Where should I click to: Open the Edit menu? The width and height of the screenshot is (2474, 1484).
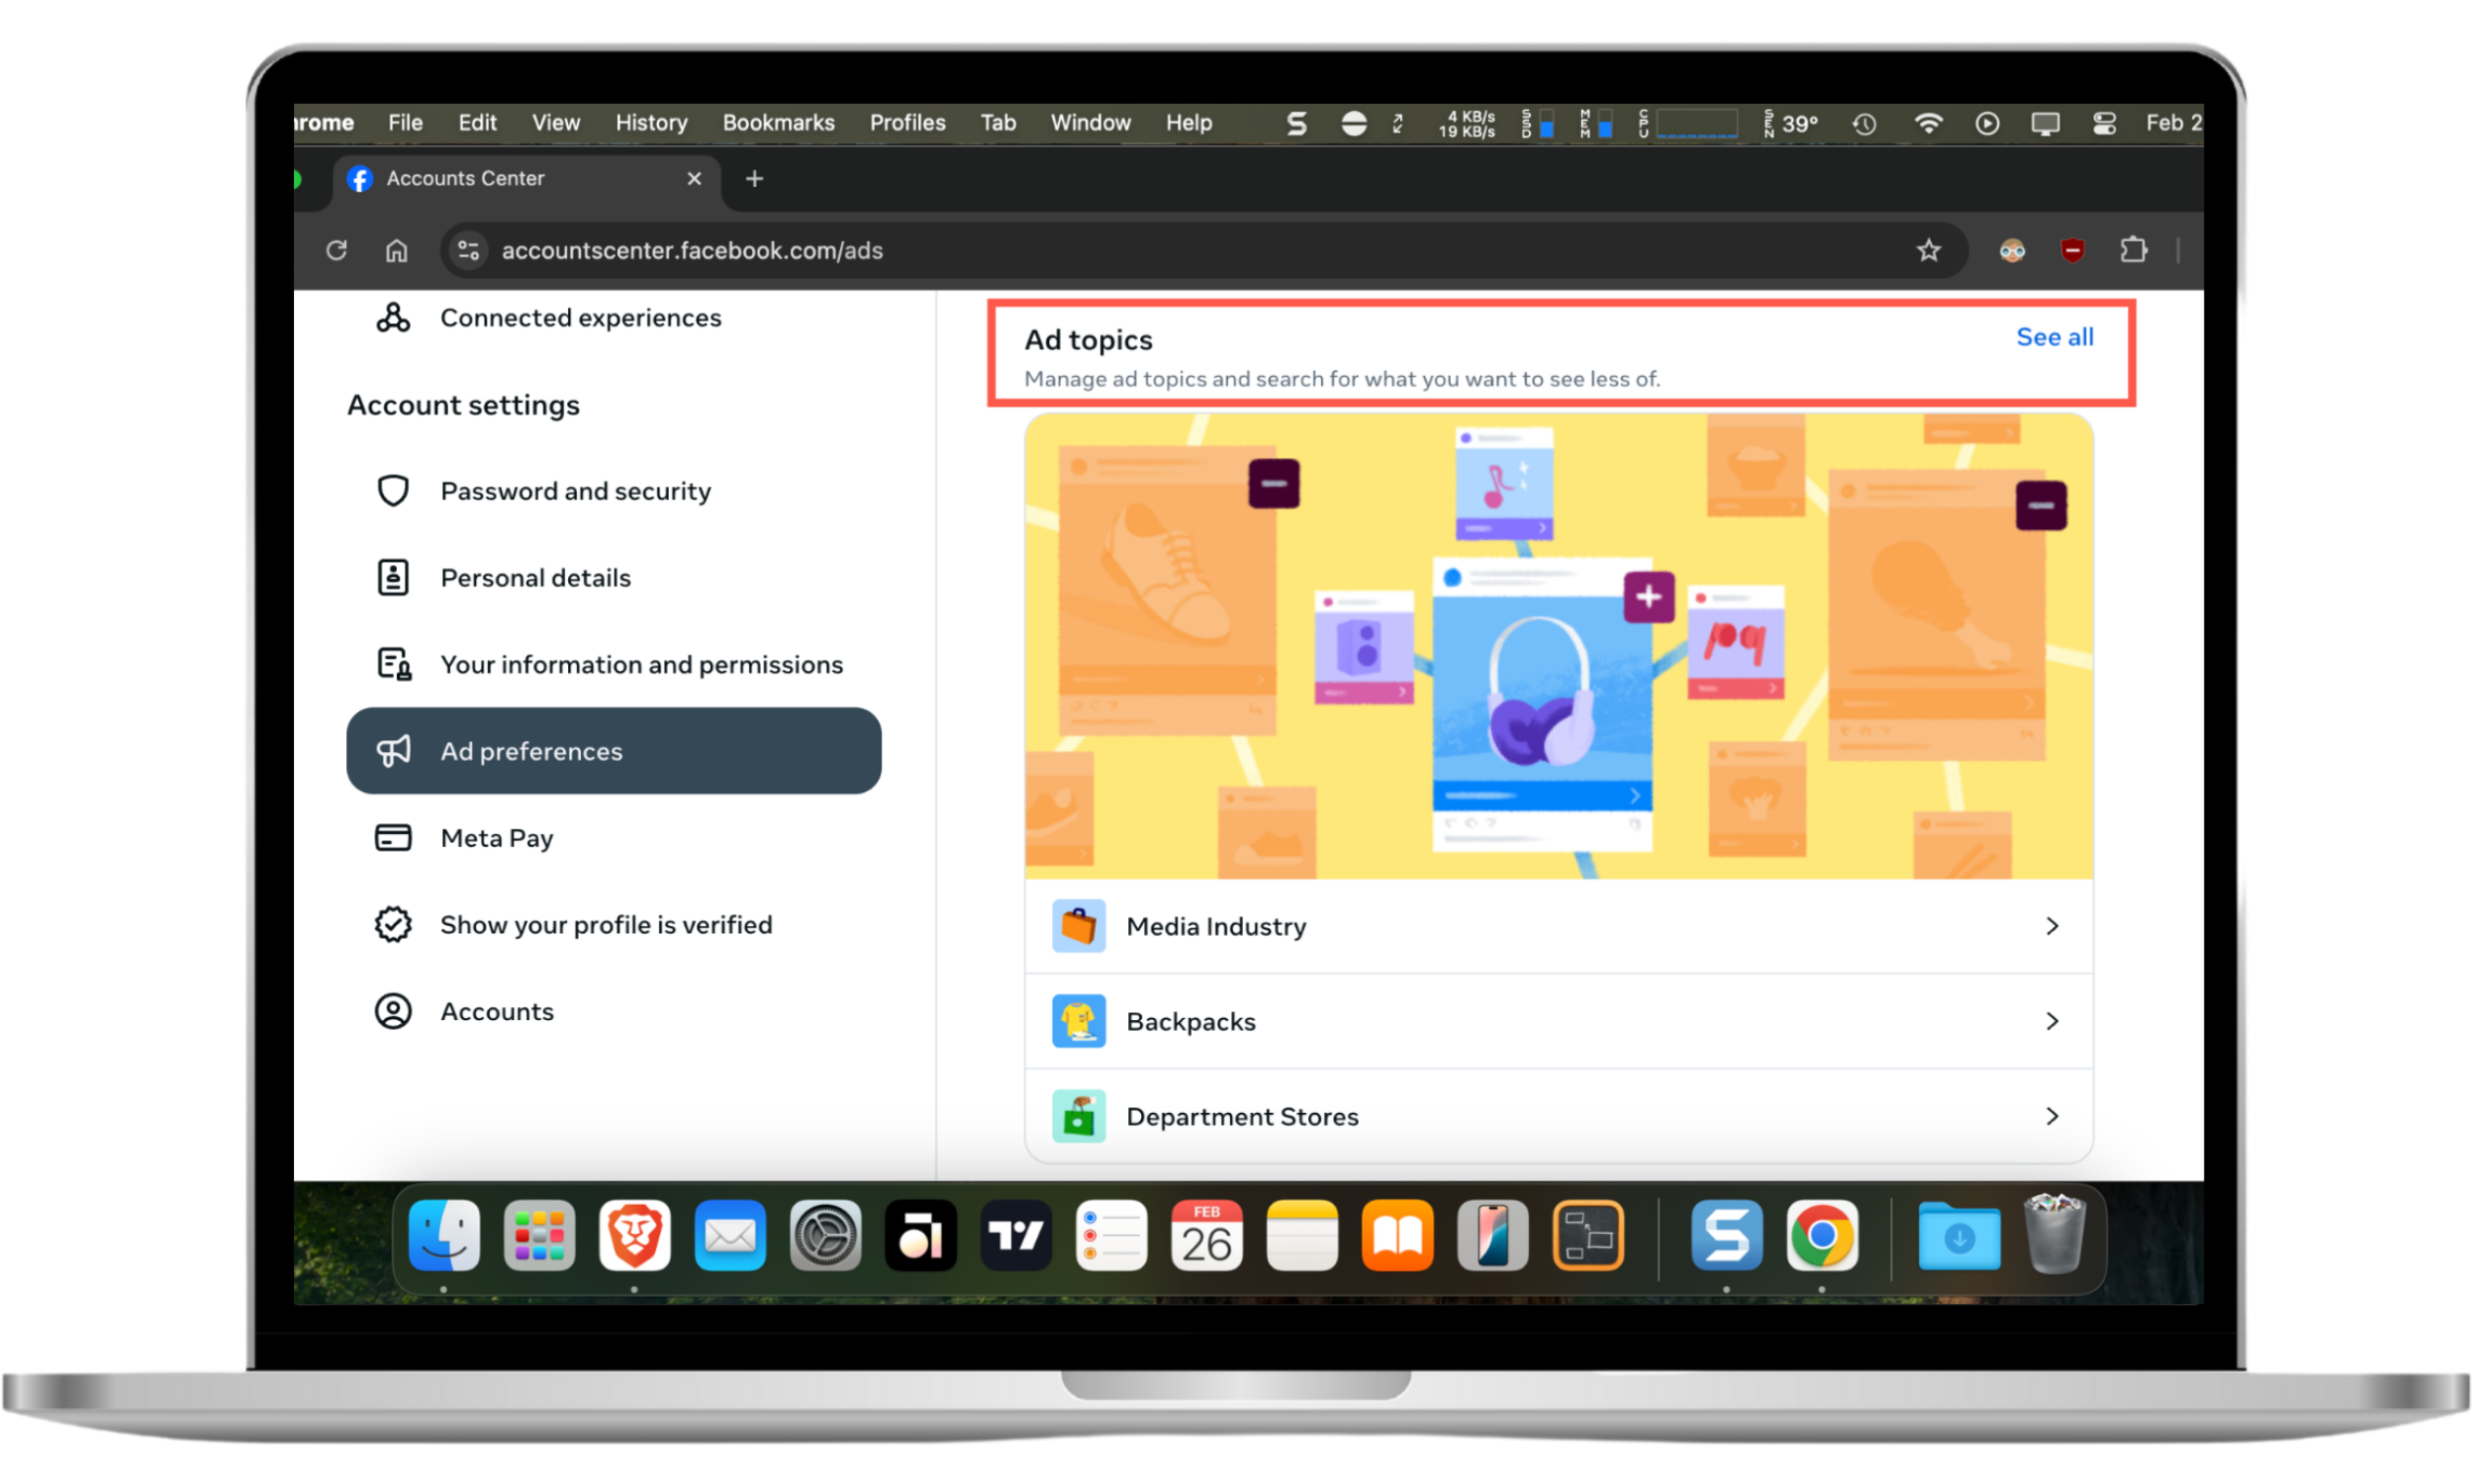pos(477,123)
